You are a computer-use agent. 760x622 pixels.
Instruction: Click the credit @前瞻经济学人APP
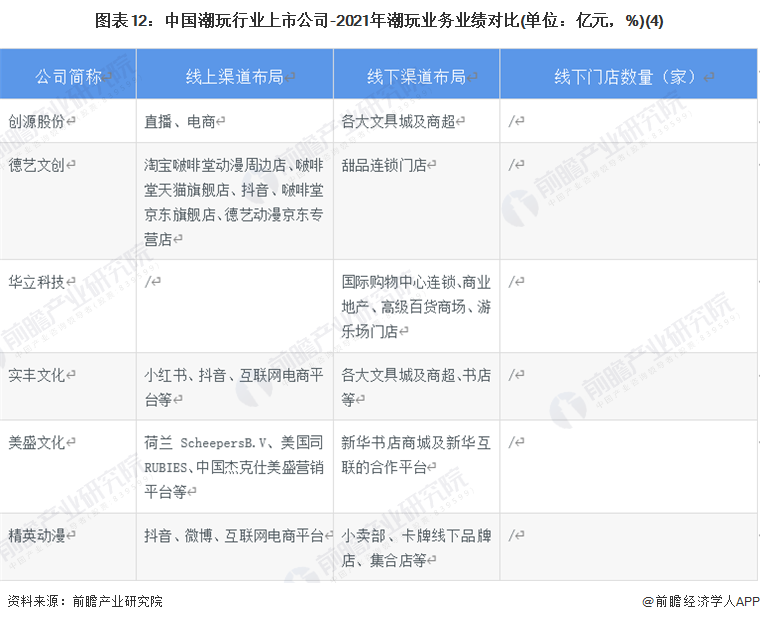[x=701, y=601]
